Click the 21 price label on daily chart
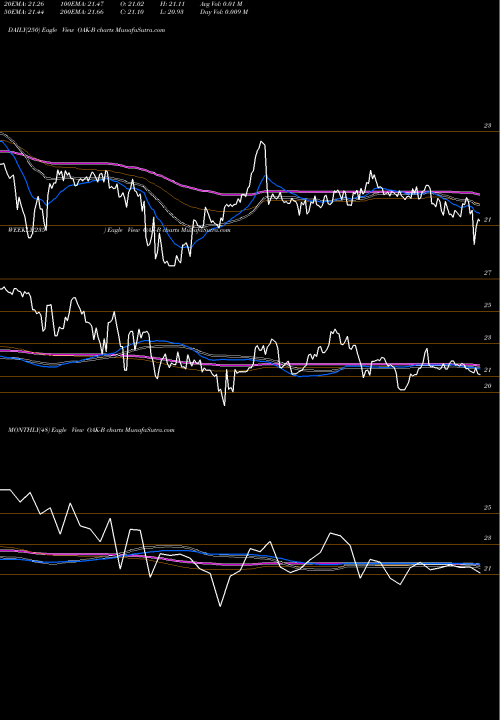Image resolution: width=500 pixels, height=720 pixels. [488, 220]
